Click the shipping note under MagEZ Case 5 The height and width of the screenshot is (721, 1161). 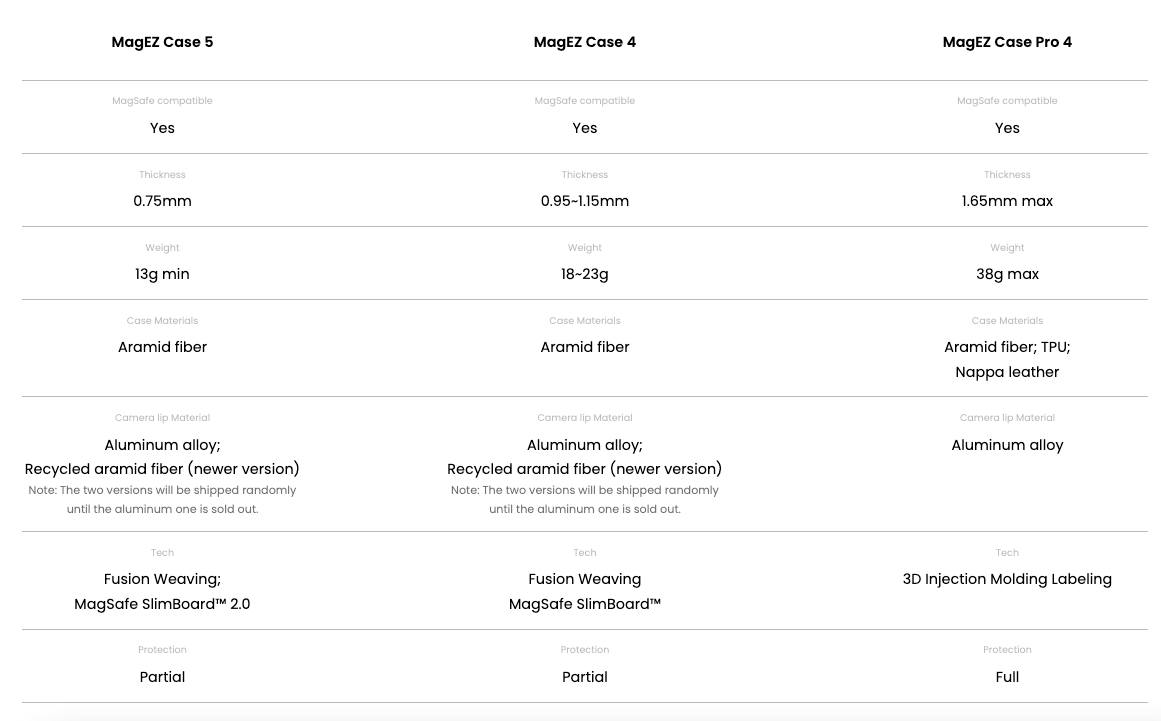point(162,500)
